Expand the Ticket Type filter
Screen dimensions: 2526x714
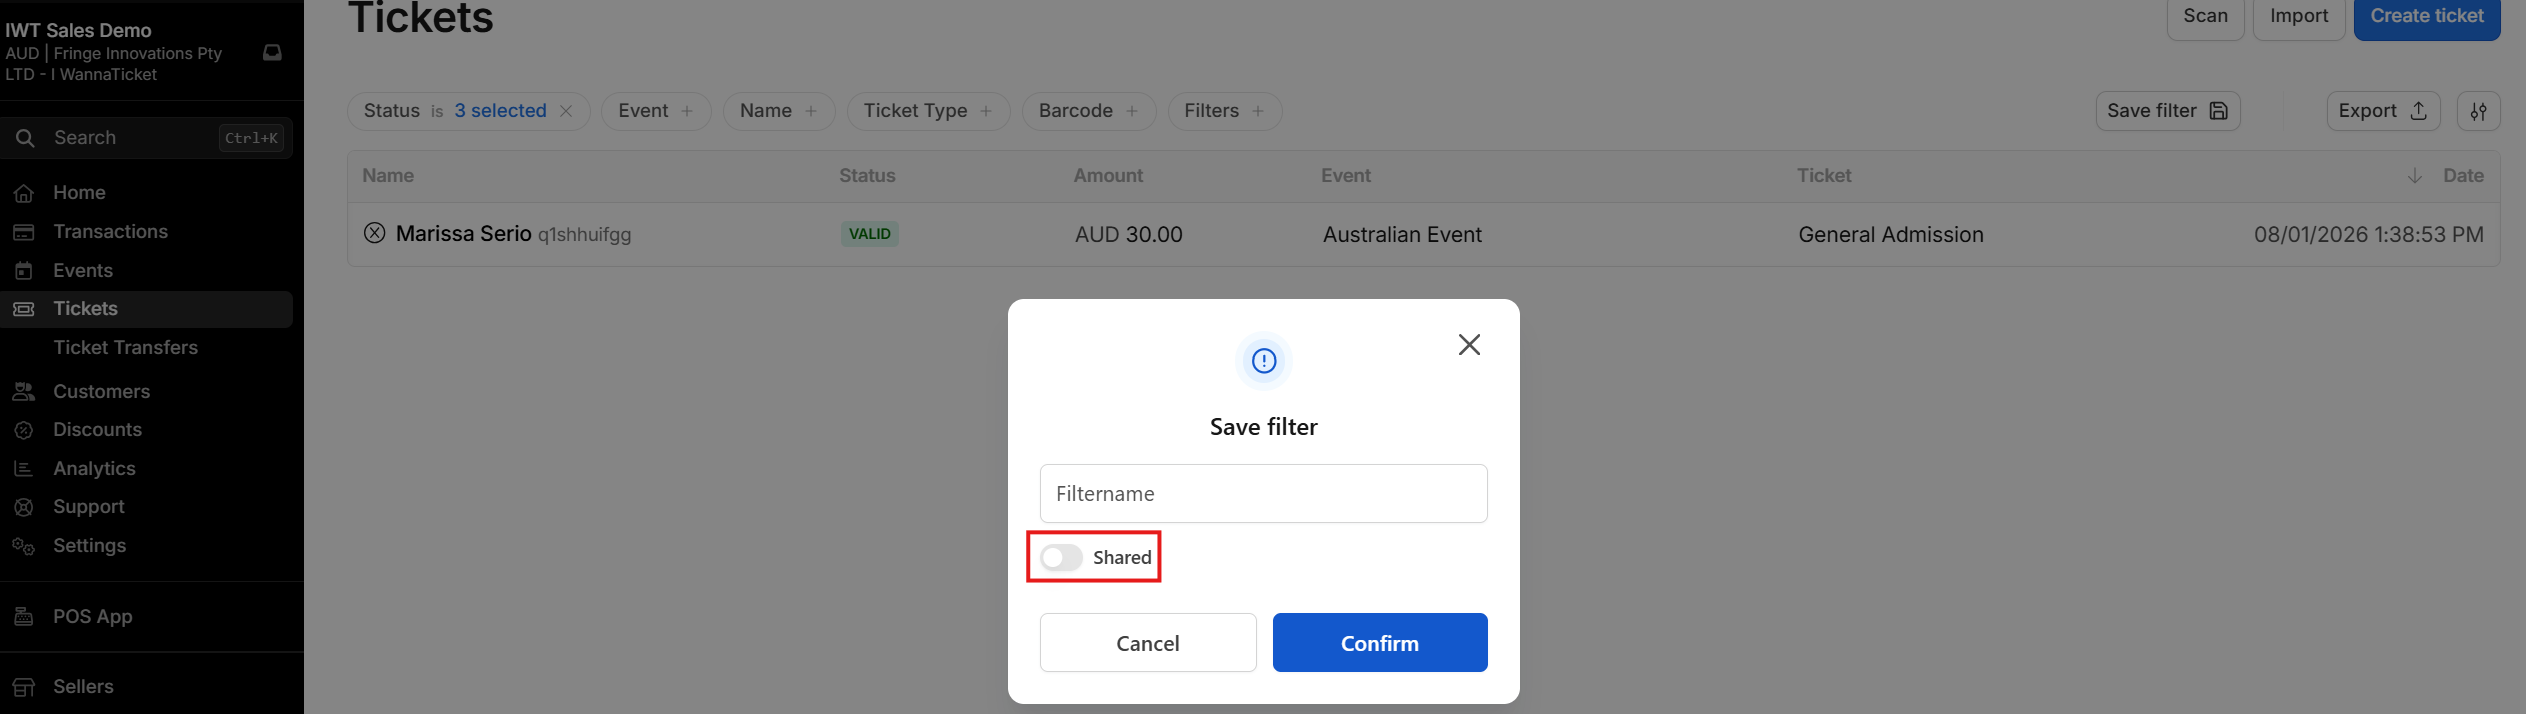click(927, 111)
